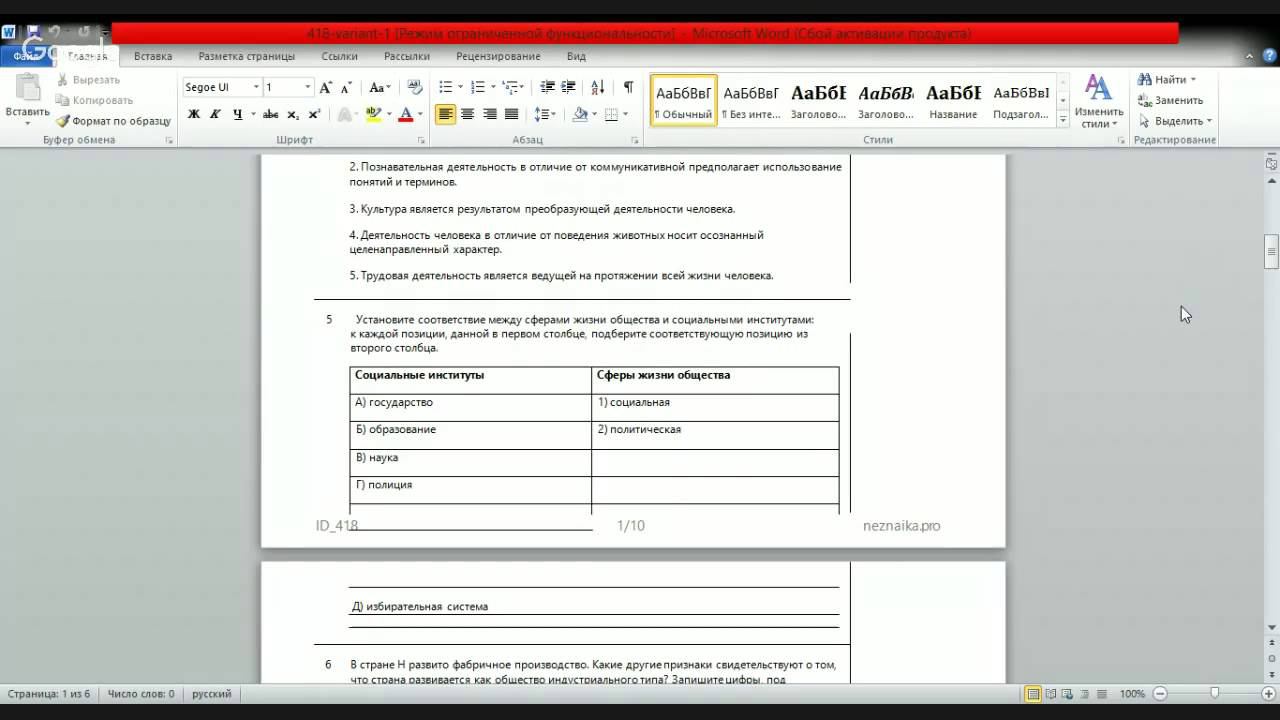Open line spacing dropdown
The image size is (1280, 720).
545,114
